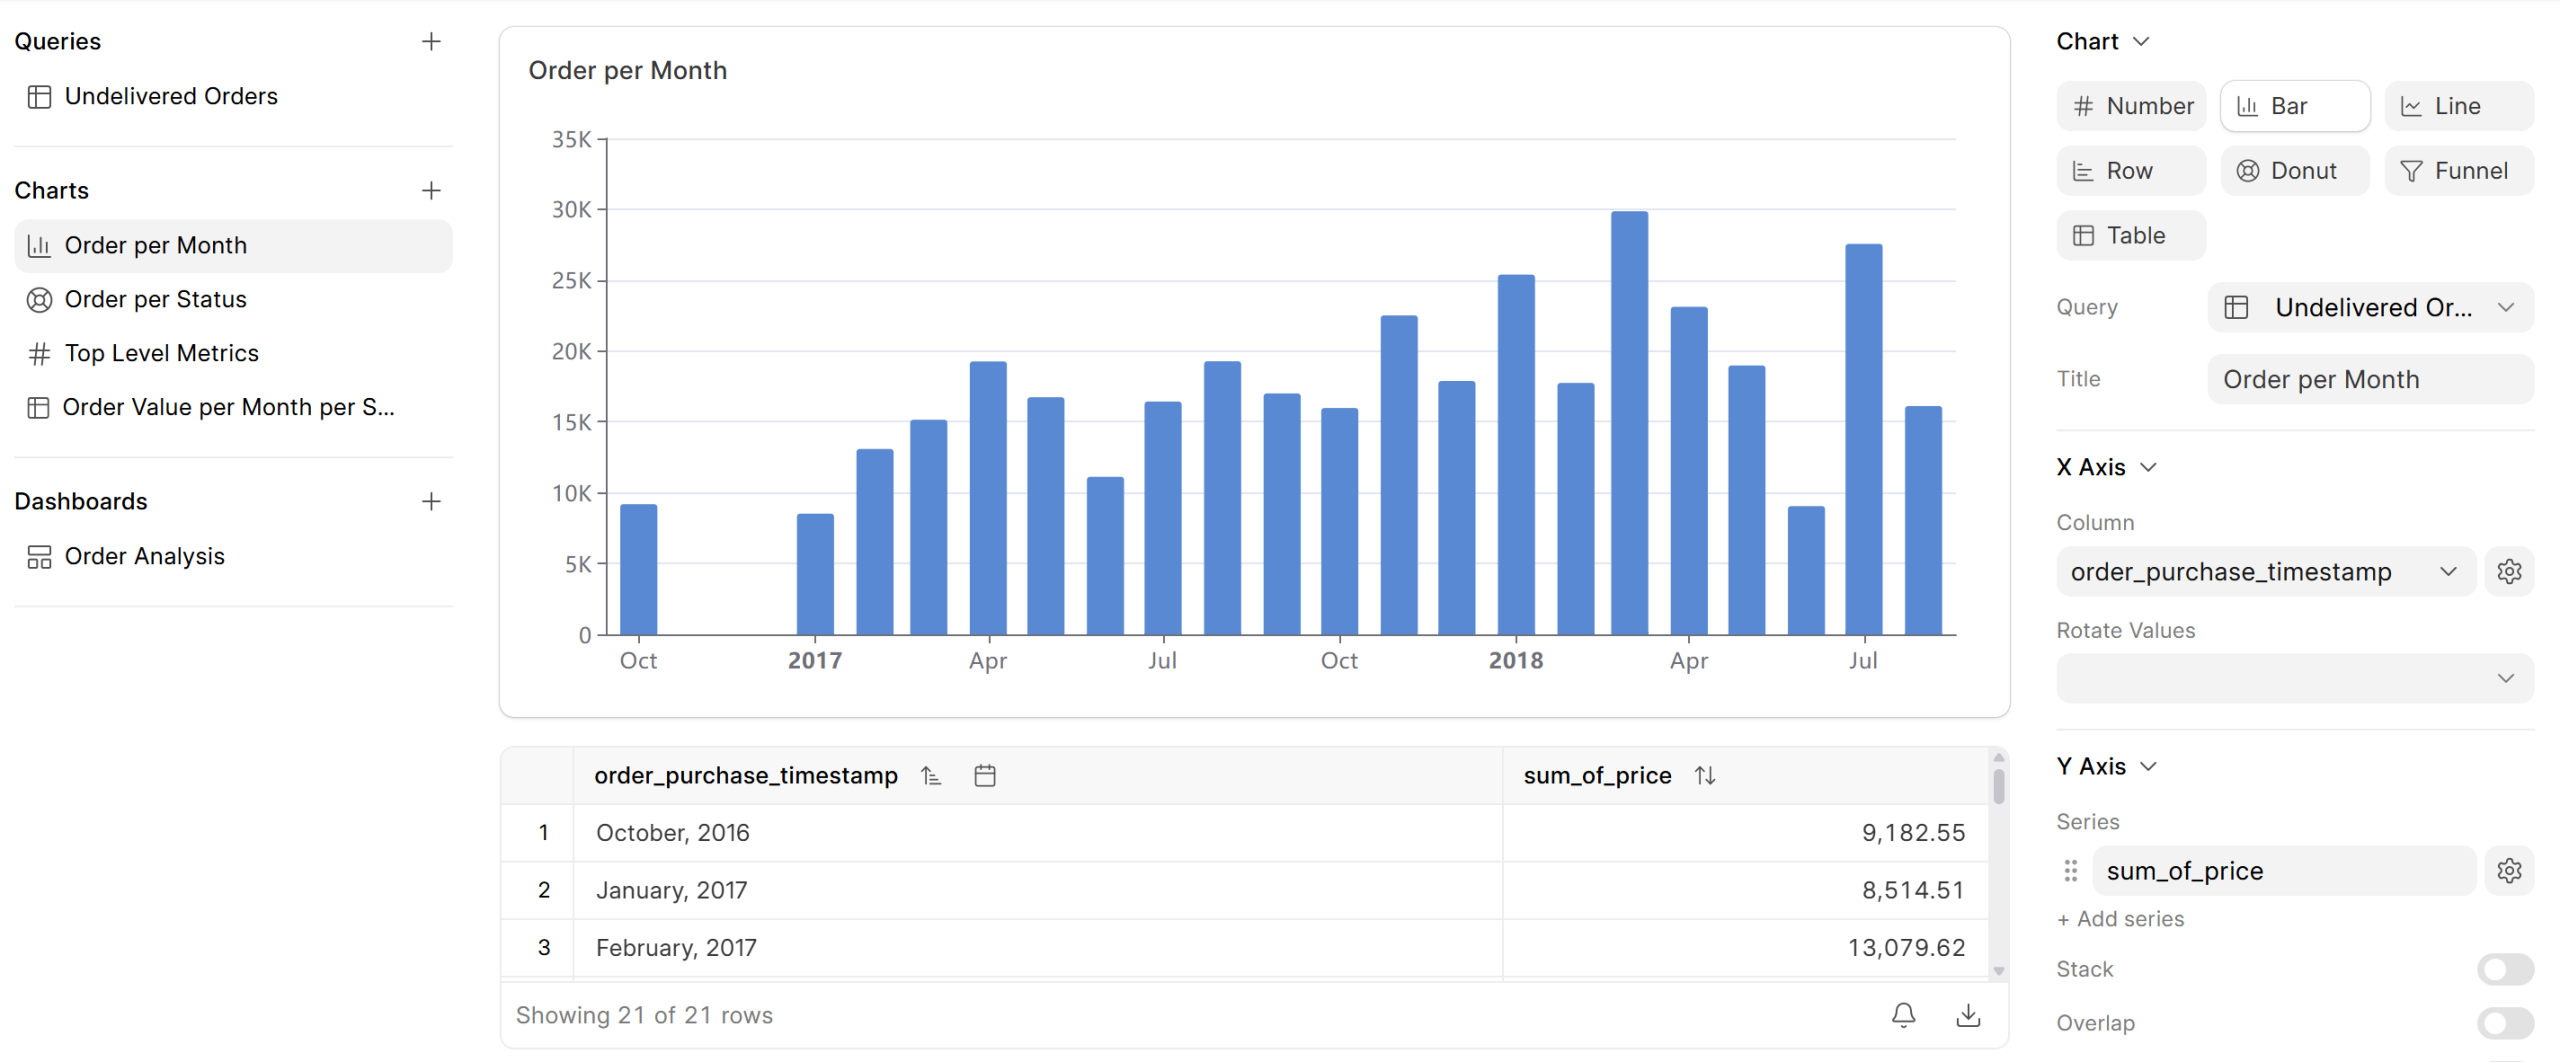Screen dimensions: 2560x1062
Task: Add a new chart with plus icon
Action: [x=431, y=191]
